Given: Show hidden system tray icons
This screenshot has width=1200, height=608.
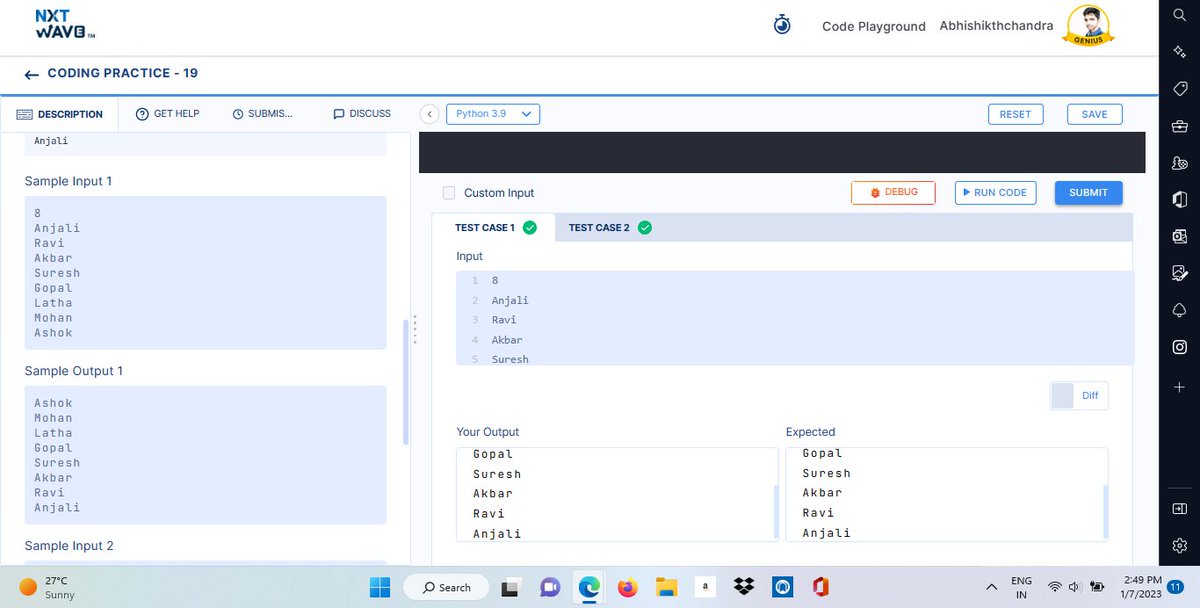Looking at the screenshot, I should (x=991, y=587).
